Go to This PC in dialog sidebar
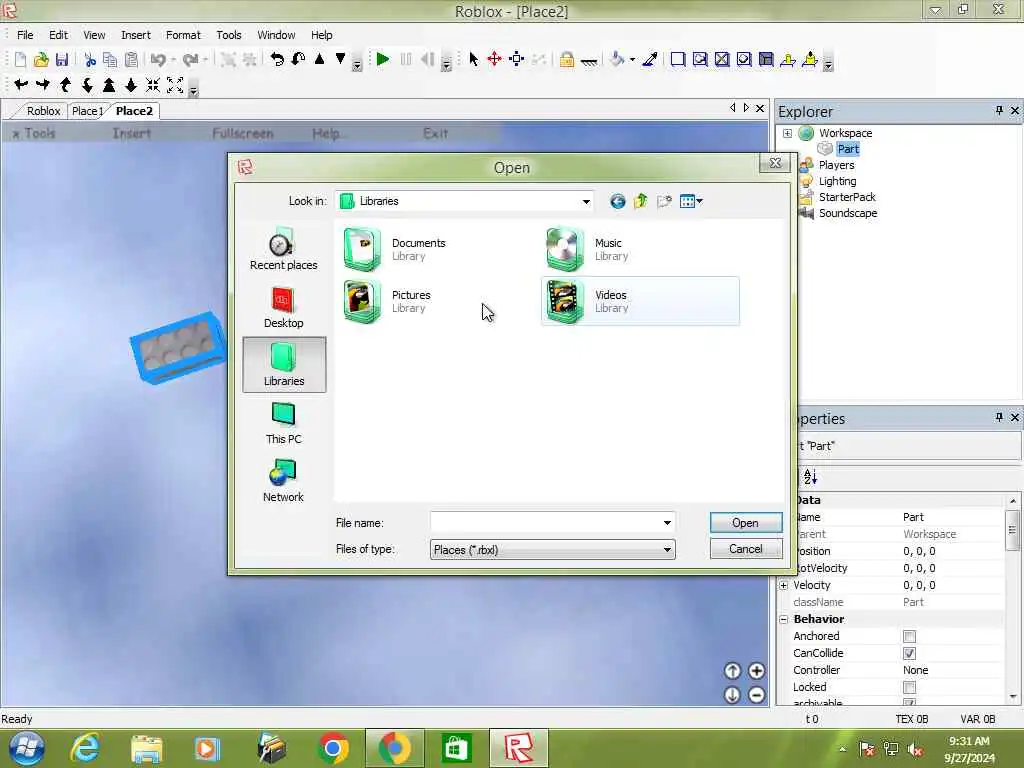Image resolution: width=1024 pixels, height=768 pixels. [x=283, y=423]
